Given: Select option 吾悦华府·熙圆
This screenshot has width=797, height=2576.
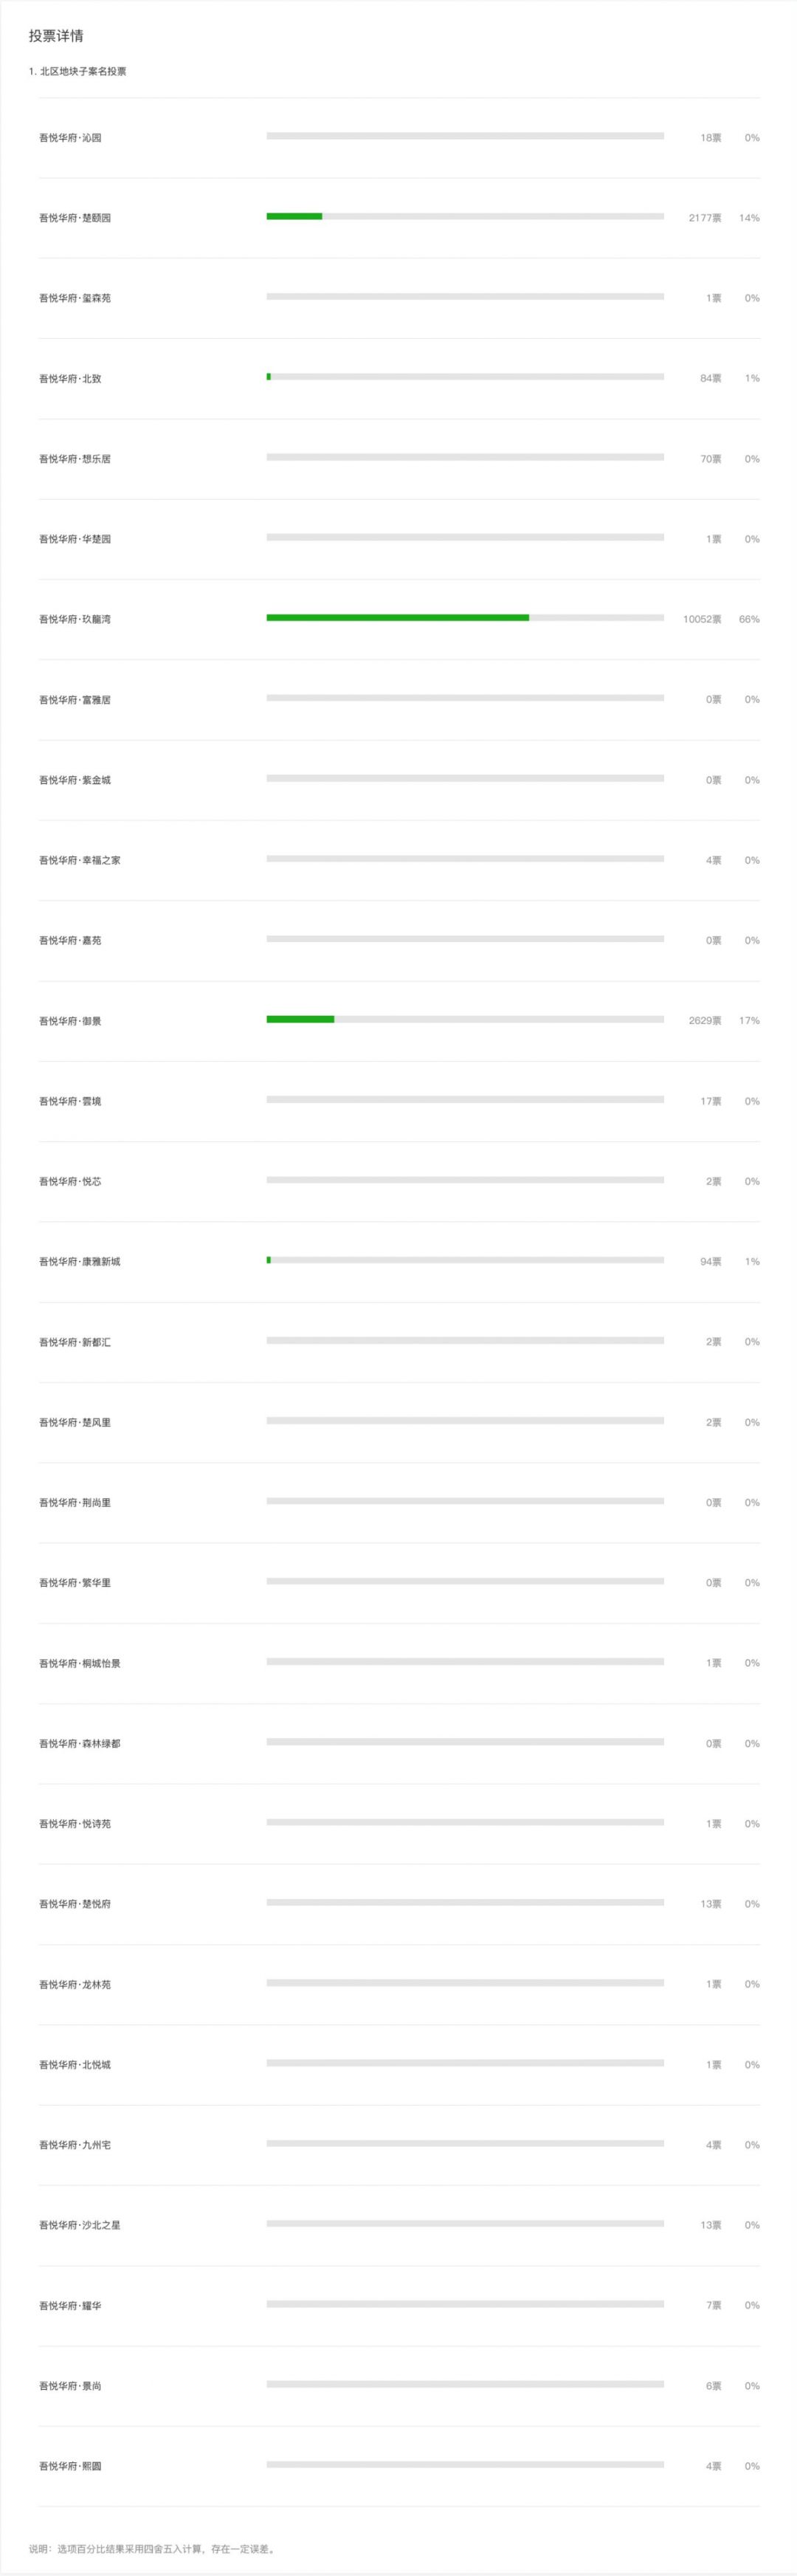Looking at the screenshot, I should [70, 2466].
